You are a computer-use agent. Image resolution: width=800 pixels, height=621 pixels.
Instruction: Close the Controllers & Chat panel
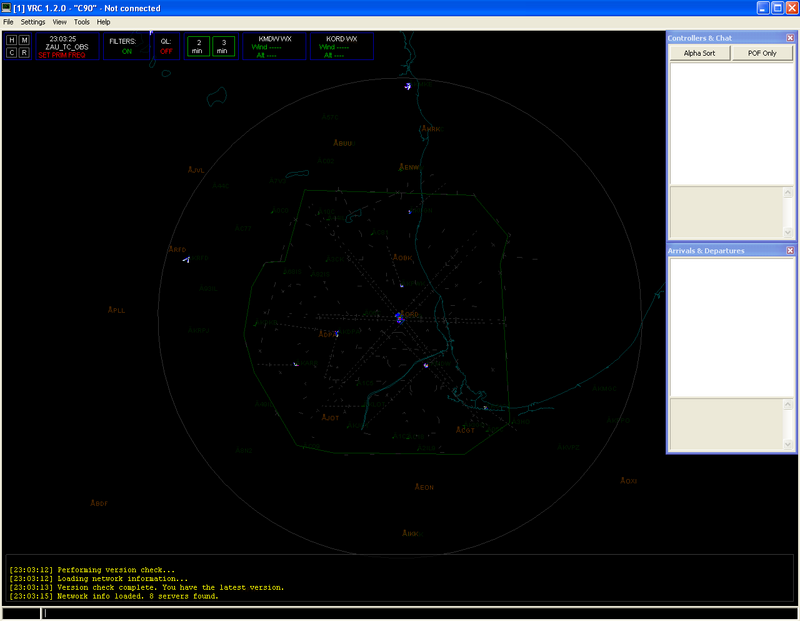[789, 38]
